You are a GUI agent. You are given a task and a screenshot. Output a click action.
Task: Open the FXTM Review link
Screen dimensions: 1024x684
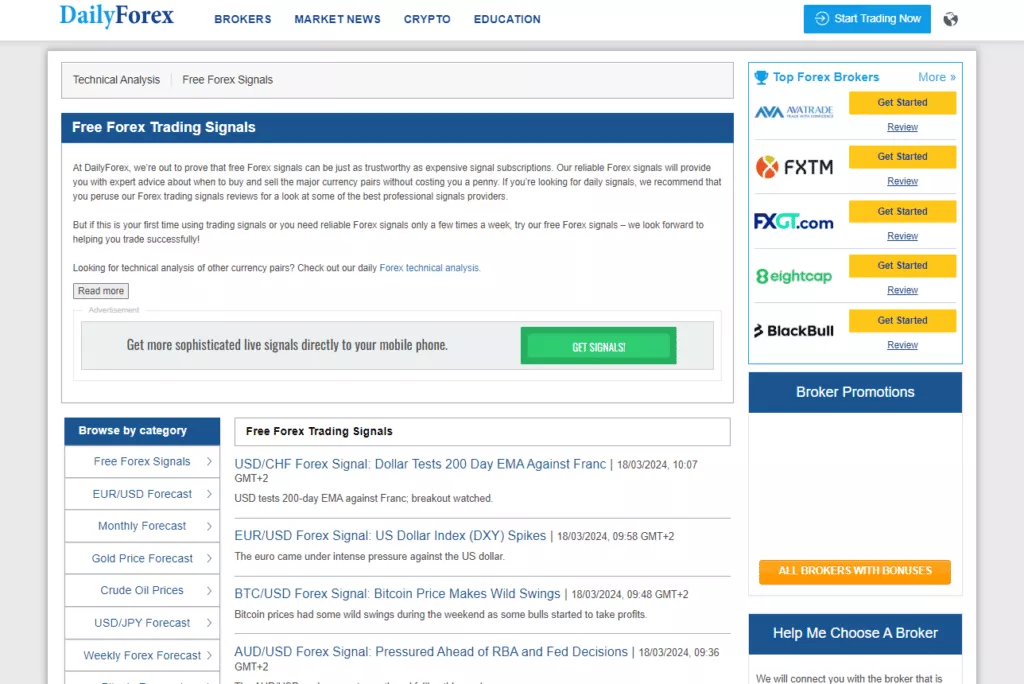pyautogui.click(x=902, y=182)
